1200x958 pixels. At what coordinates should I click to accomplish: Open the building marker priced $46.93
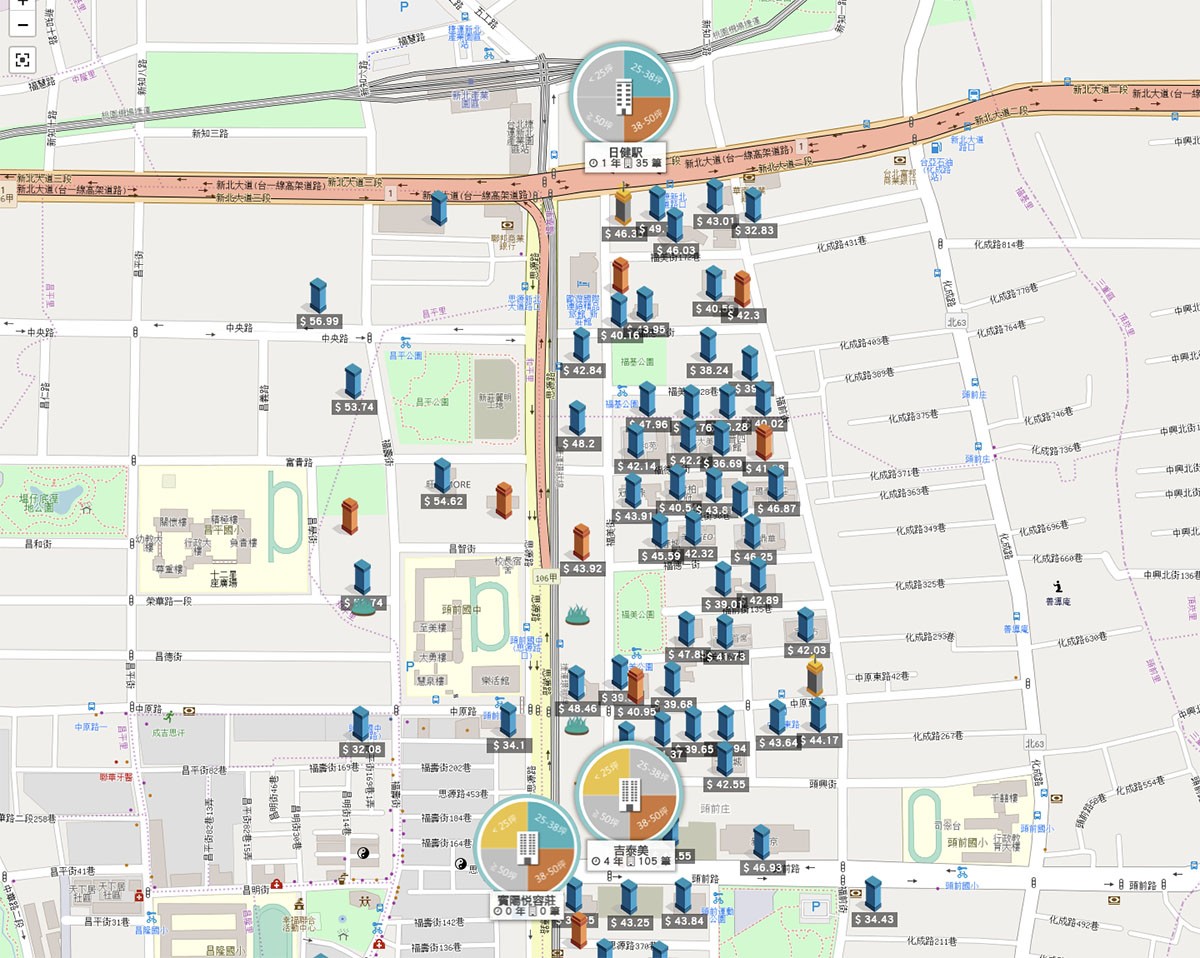point(762,843)
